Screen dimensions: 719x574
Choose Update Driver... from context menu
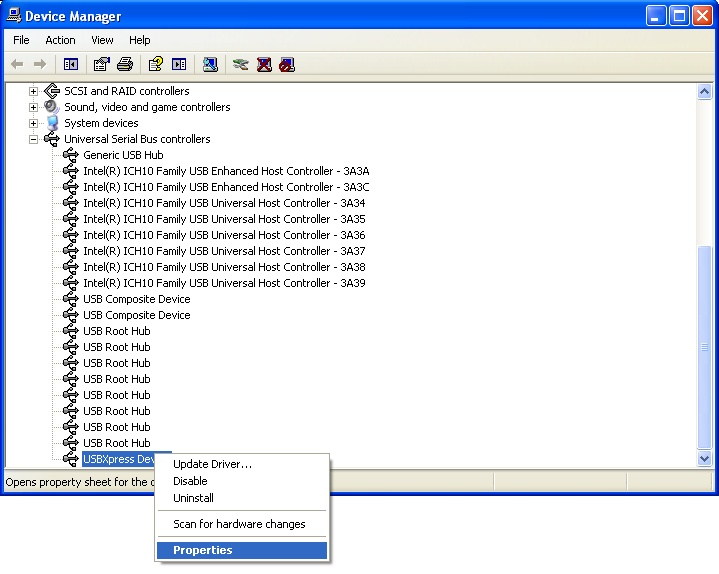coord(242,464)
